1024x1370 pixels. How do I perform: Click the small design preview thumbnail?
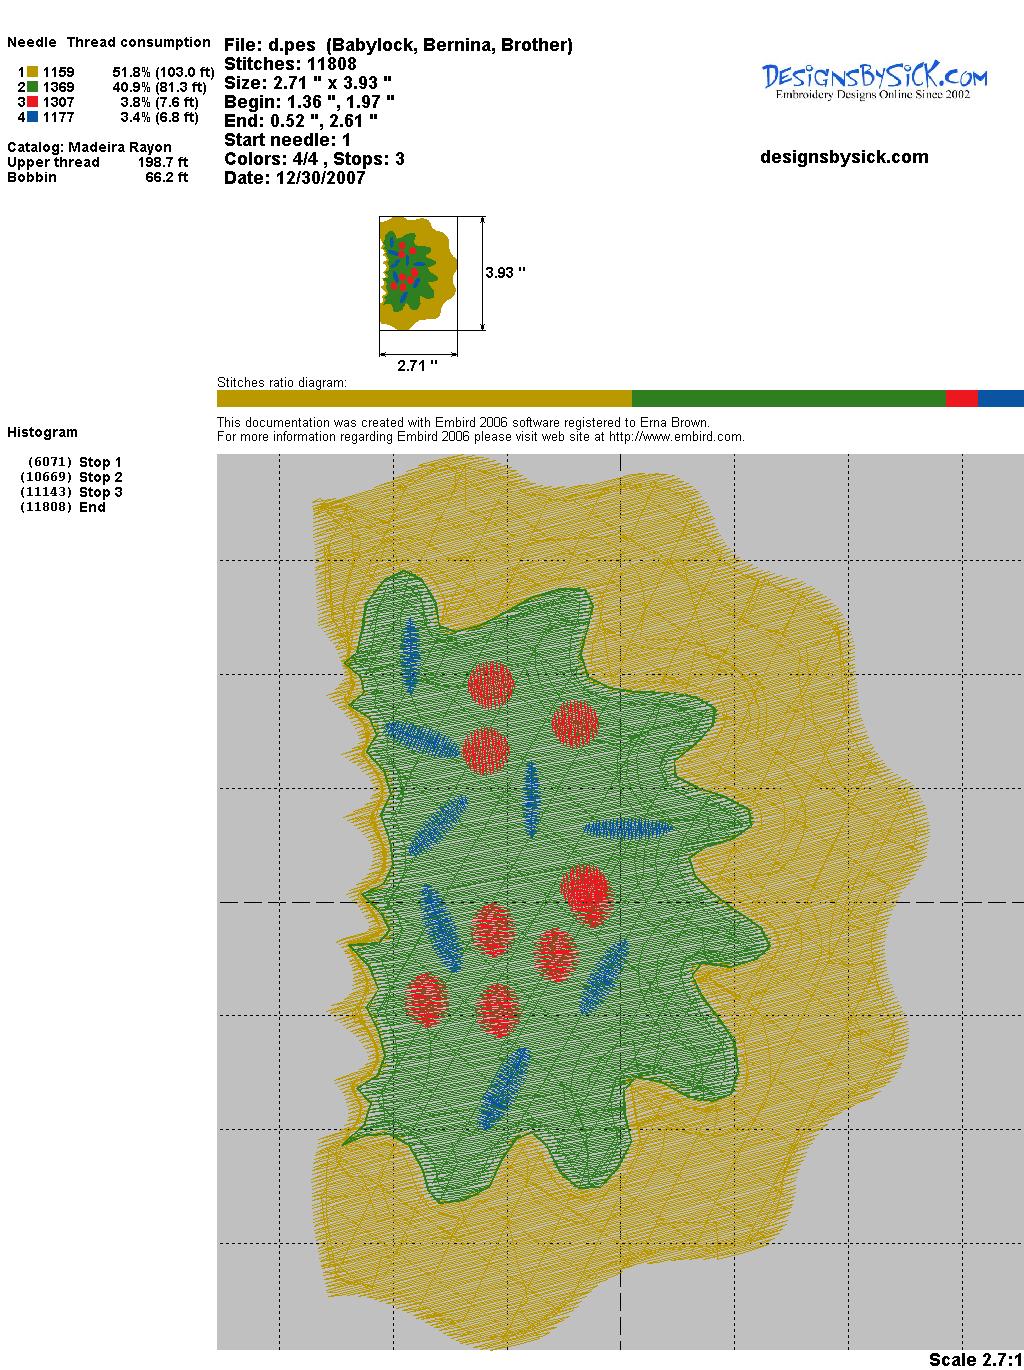[418, 273]
